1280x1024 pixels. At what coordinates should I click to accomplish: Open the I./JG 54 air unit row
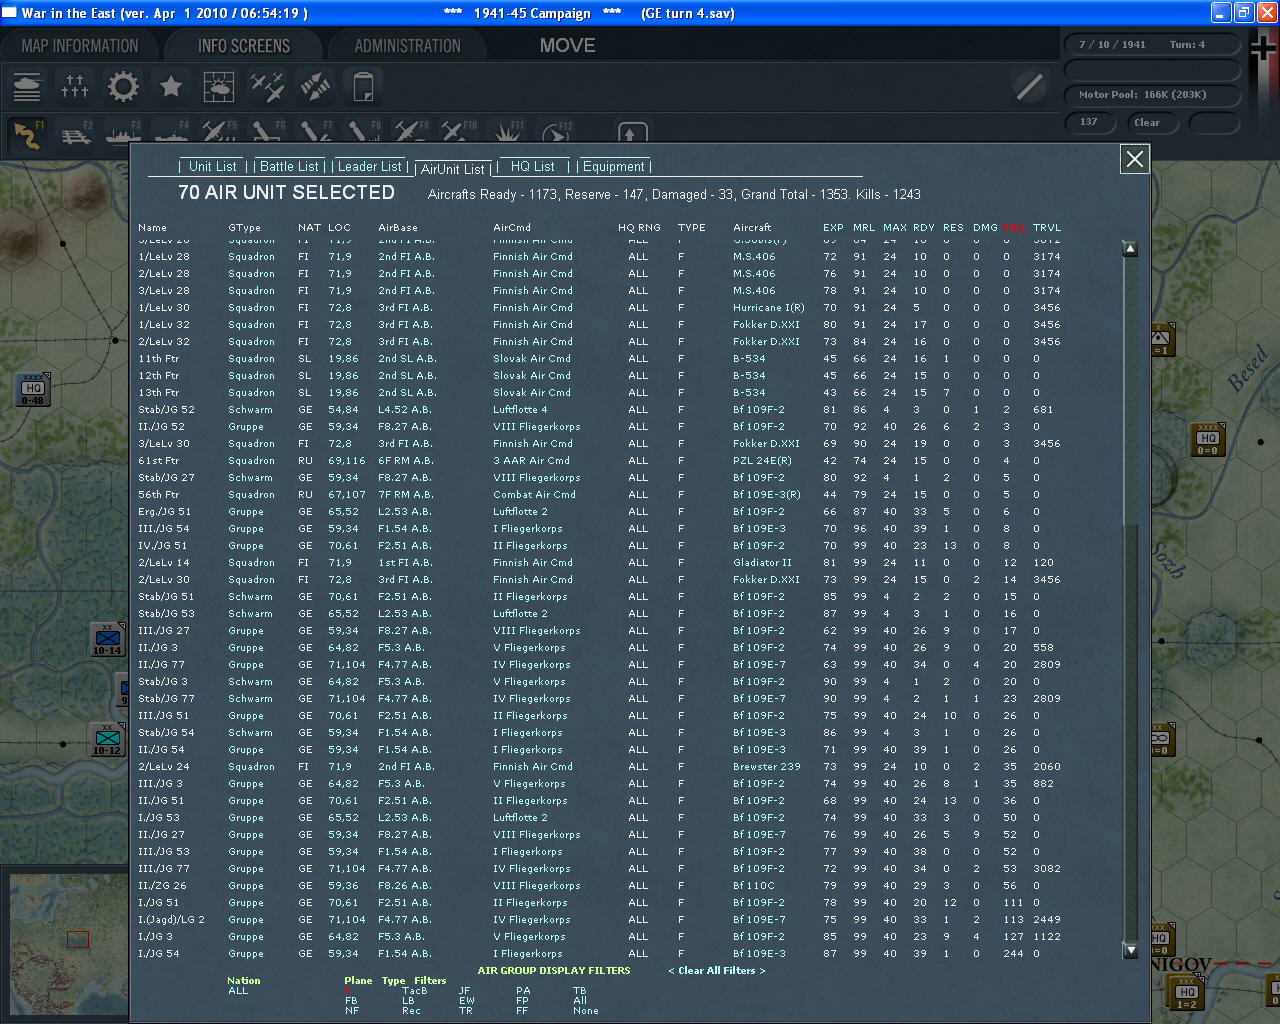600,954
